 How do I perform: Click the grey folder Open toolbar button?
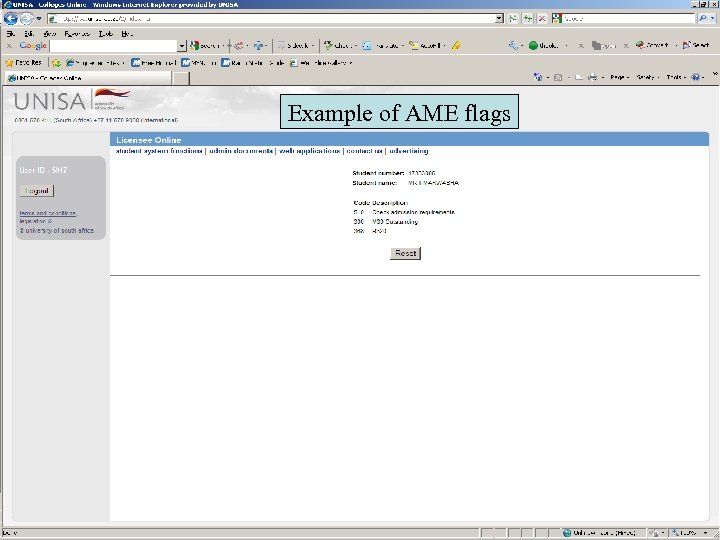tap(604, 45)
